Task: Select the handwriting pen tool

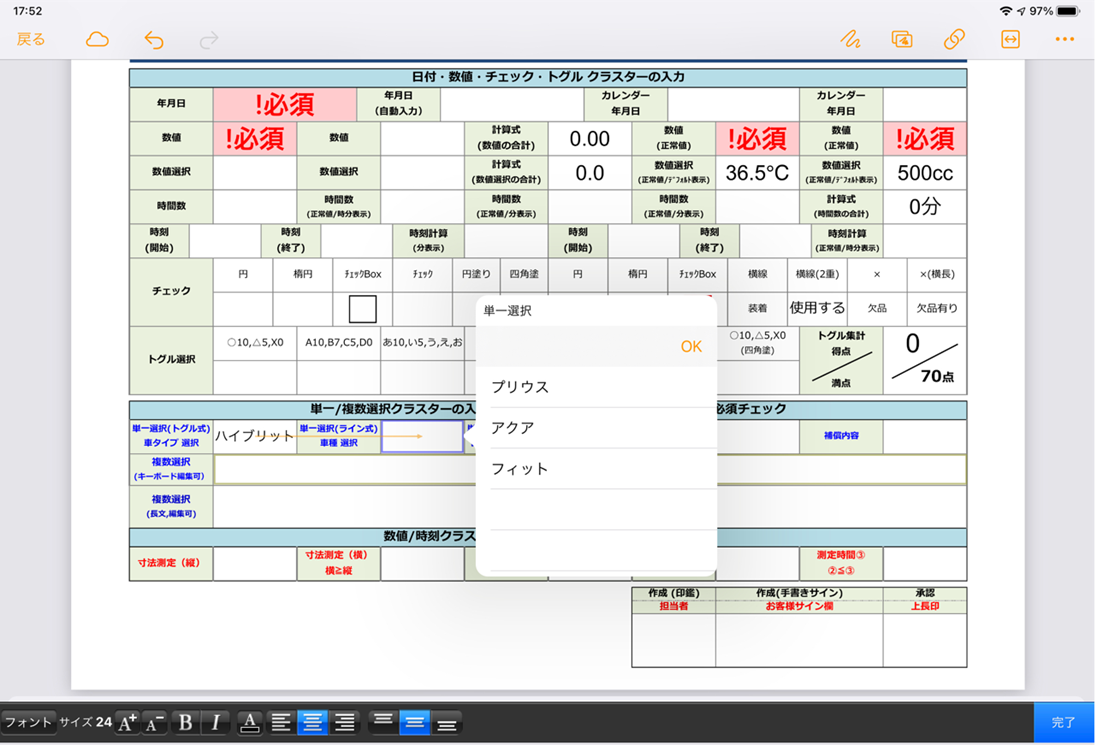Action: 850,40
